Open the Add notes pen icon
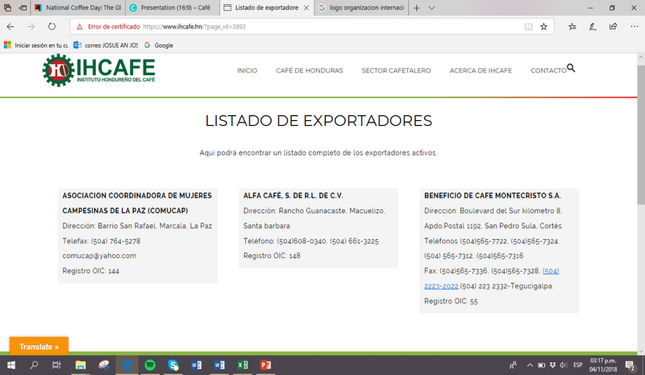Image resolution: width=645 pixels, height=375 pixels. tap(592, 27)
